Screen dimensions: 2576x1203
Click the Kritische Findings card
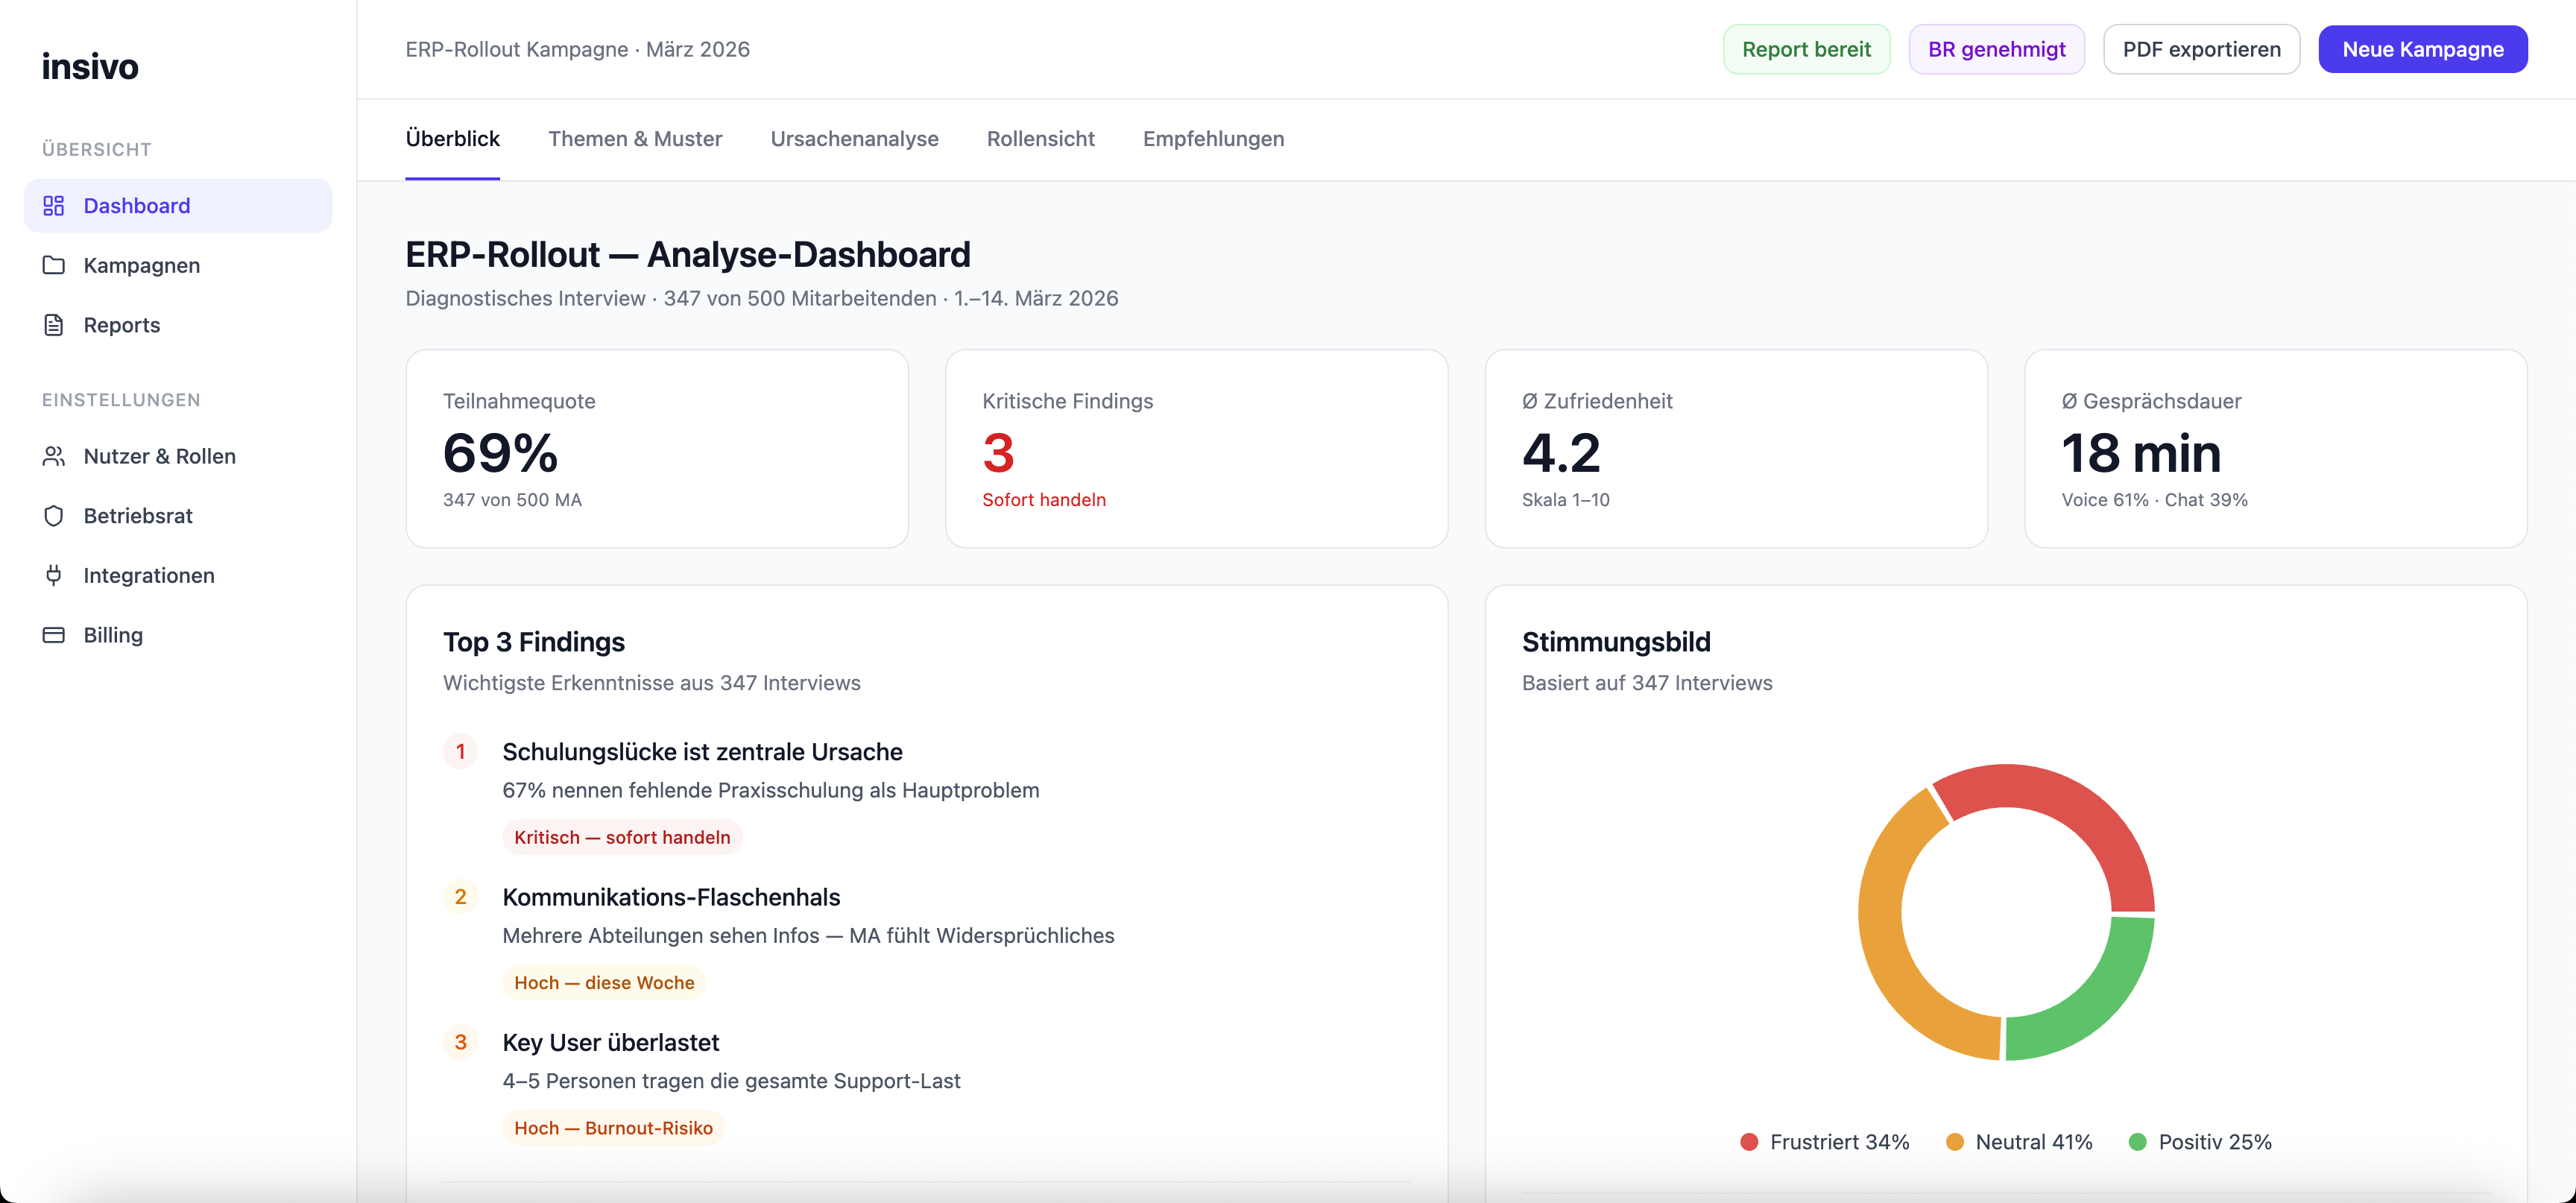(1196, 448)
